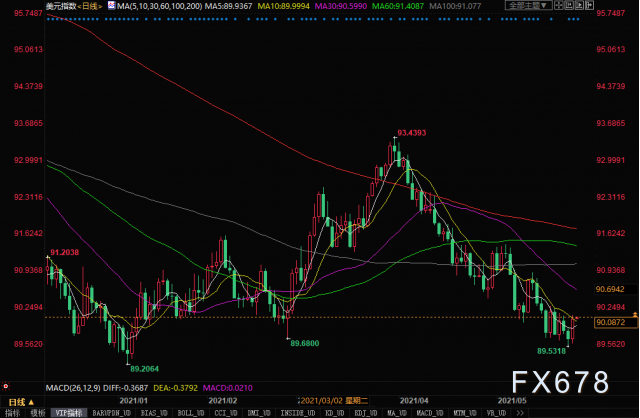Open the 全部主题 theme dropdown
The height and width of the screenshot is (418, 640).
(x=529, y=5)
